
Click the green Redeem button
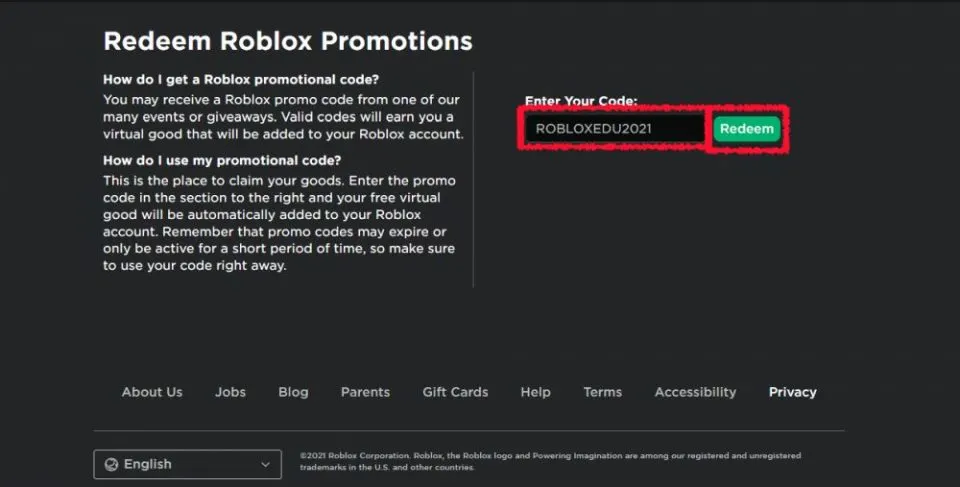point(746,129)
